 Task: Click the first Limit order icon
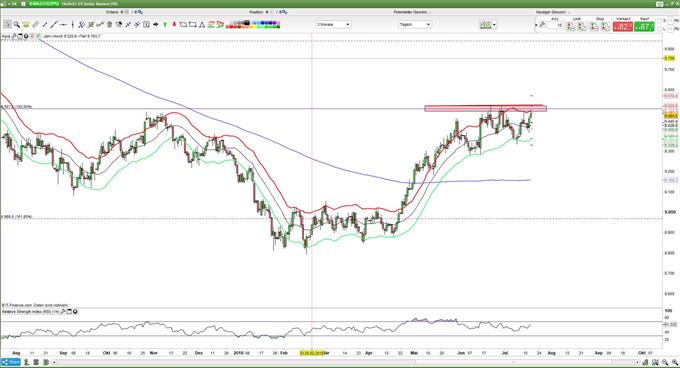pyautogui.click(x=570, y=27)
